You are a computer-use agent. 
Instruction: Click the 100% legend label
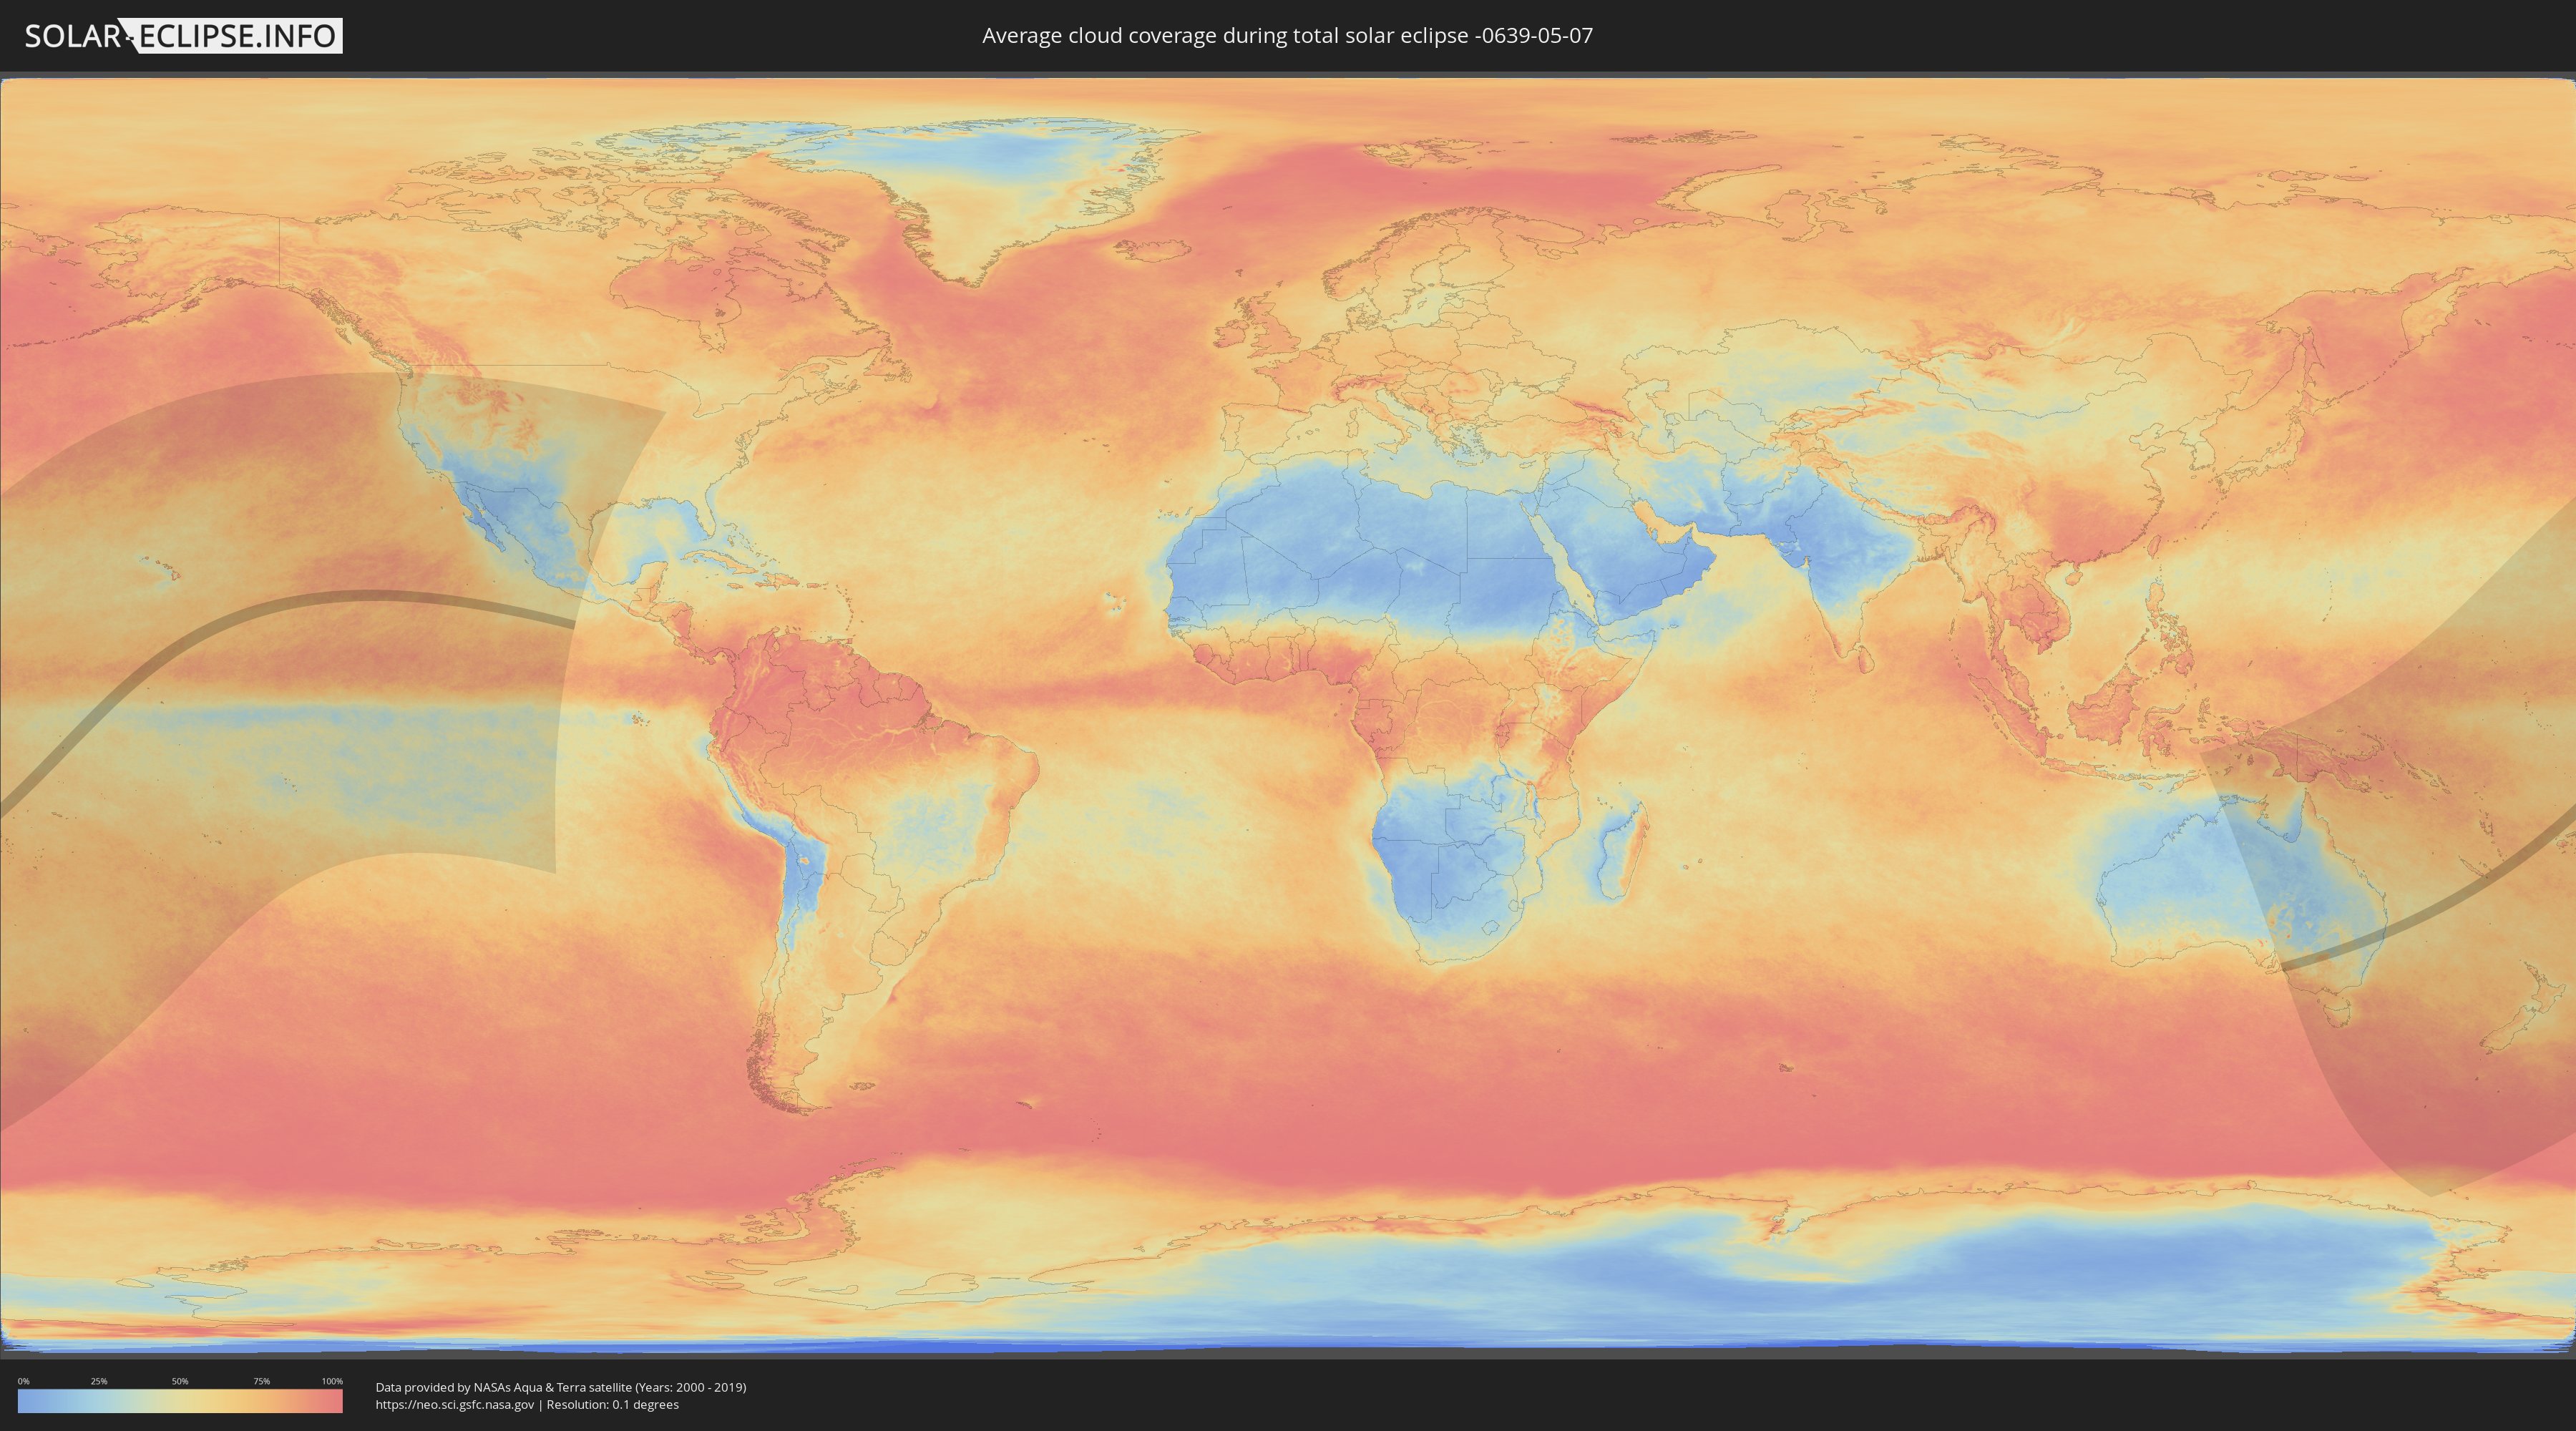coord(332,1381)
